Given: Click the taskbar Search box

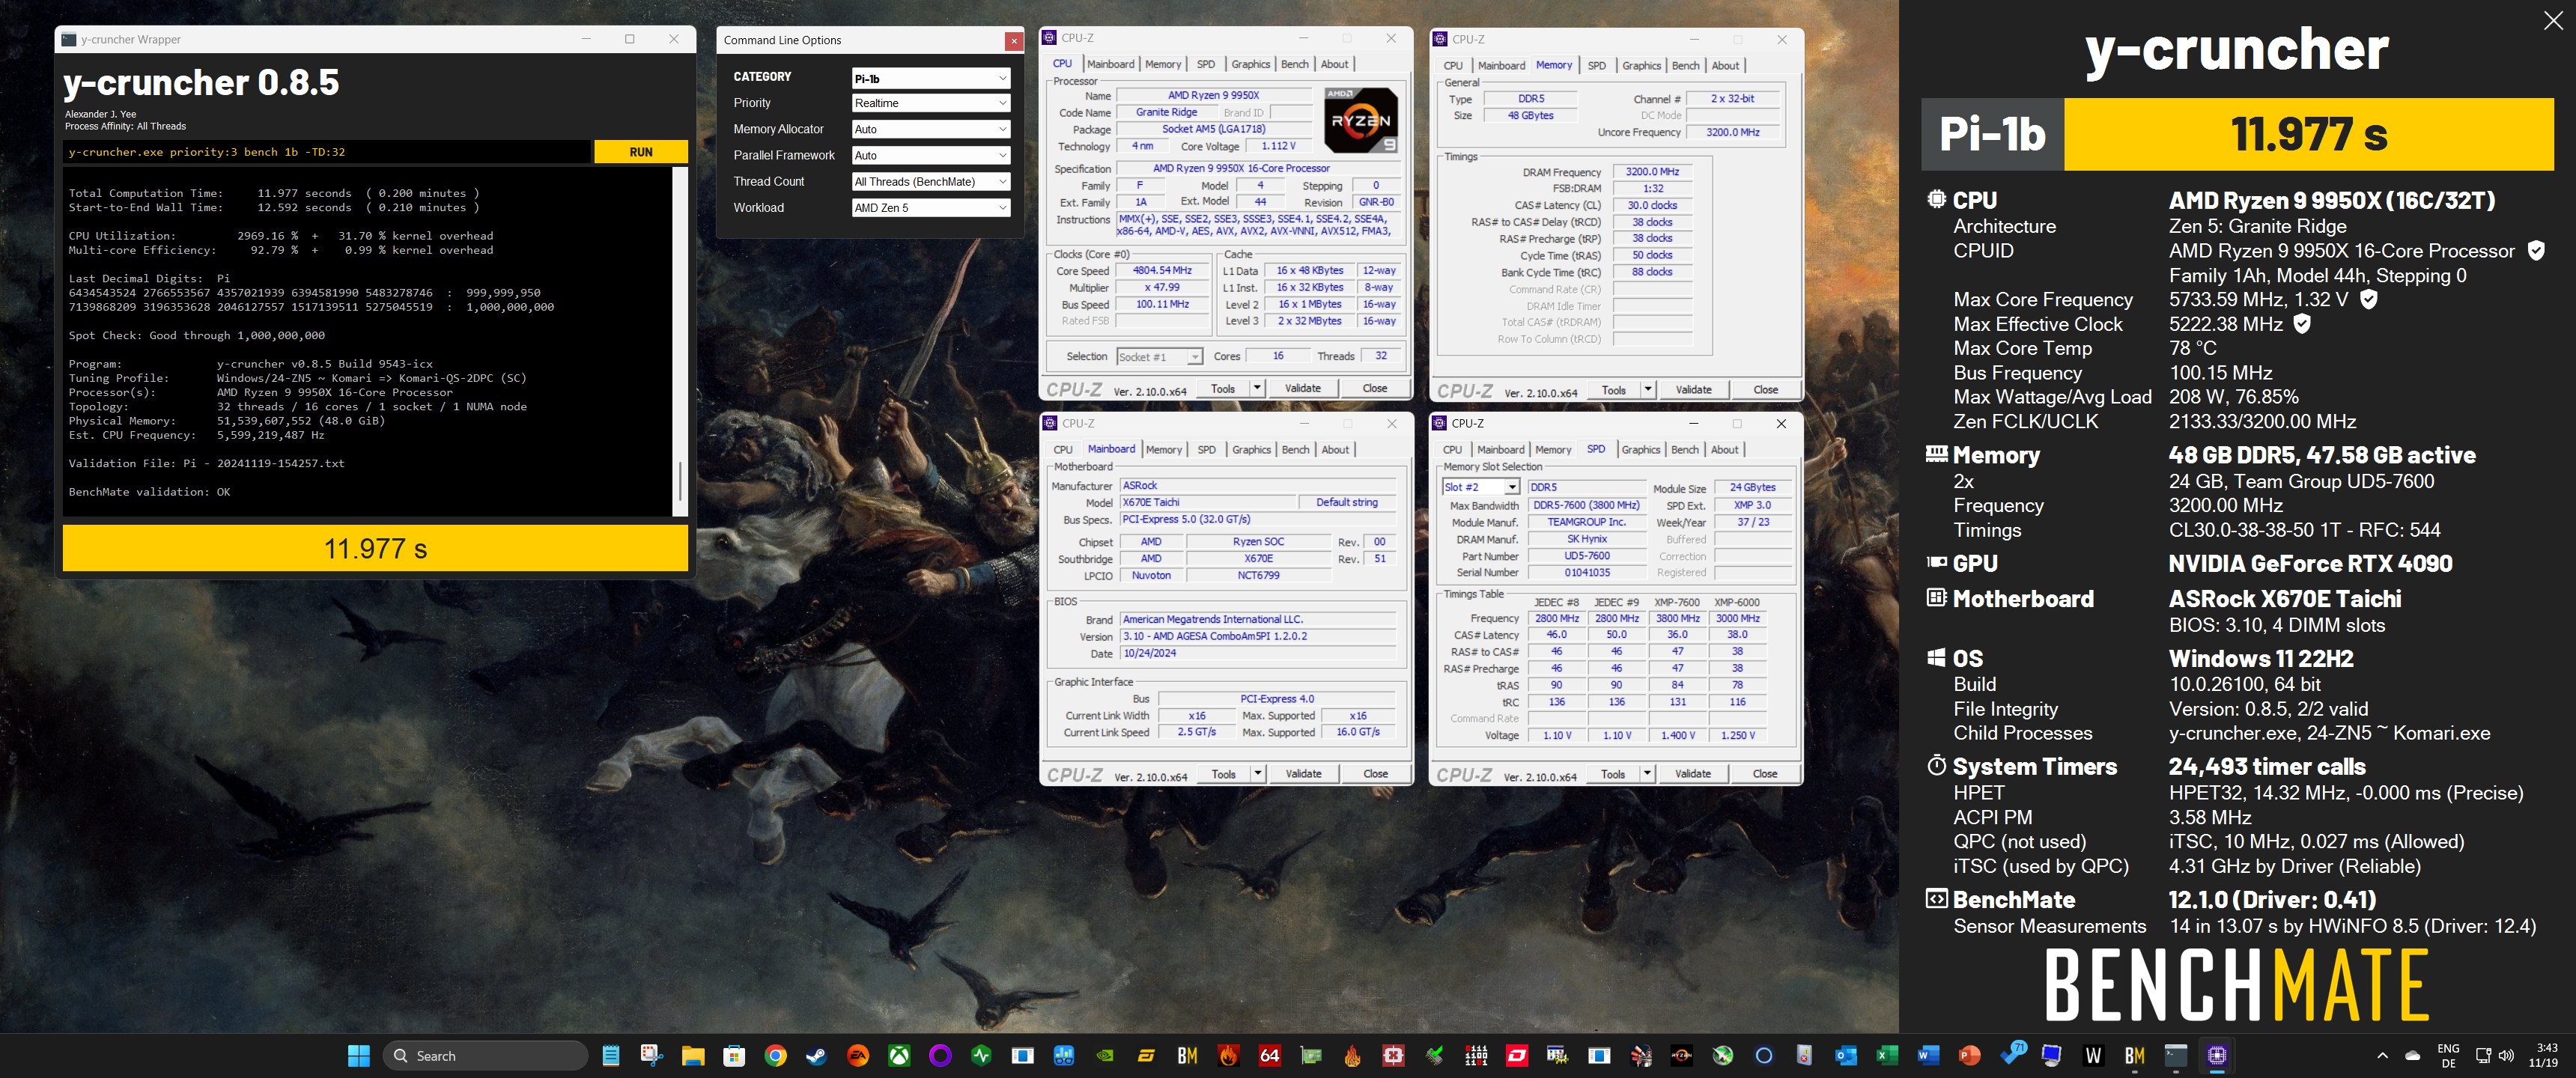Looking at the screenshot, I should (485, 1055).
